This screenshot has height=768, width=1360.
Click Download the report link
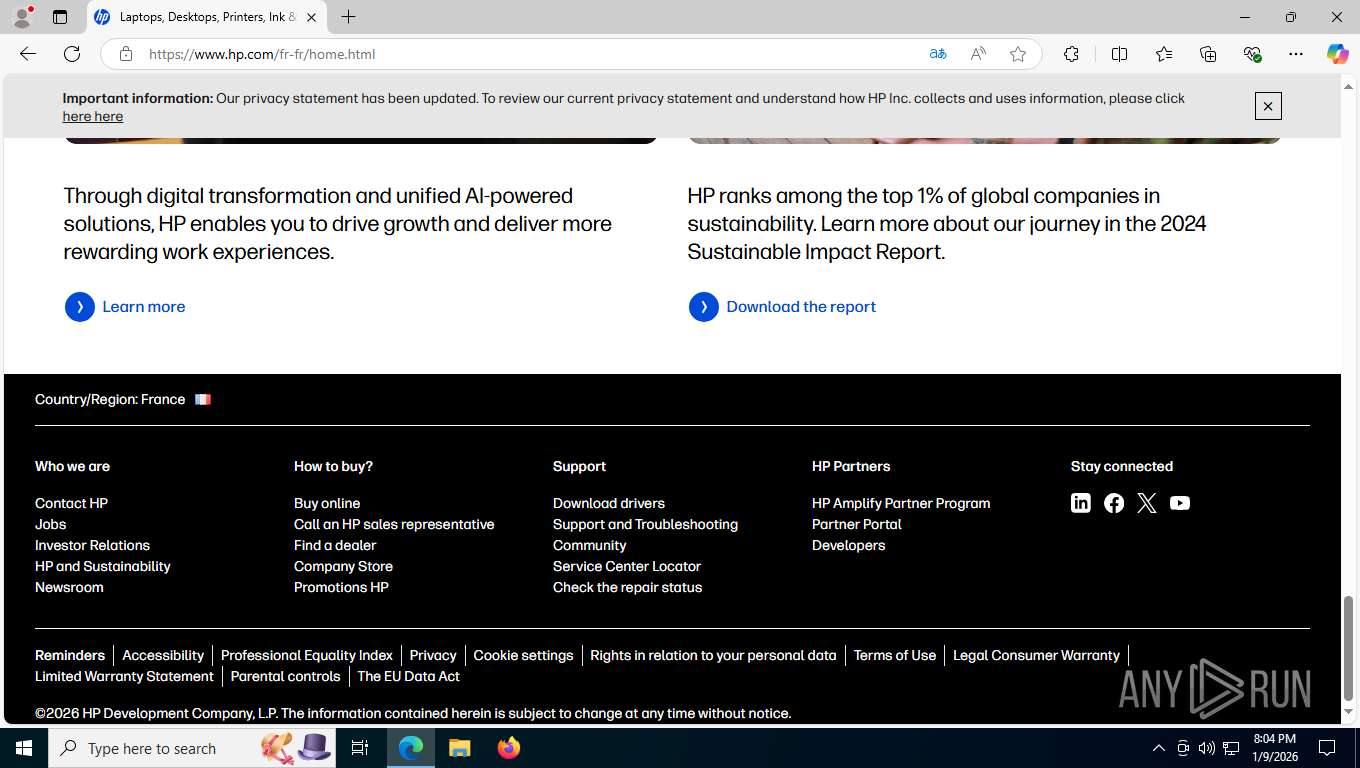pyautogui.click(x=801, y=307)
